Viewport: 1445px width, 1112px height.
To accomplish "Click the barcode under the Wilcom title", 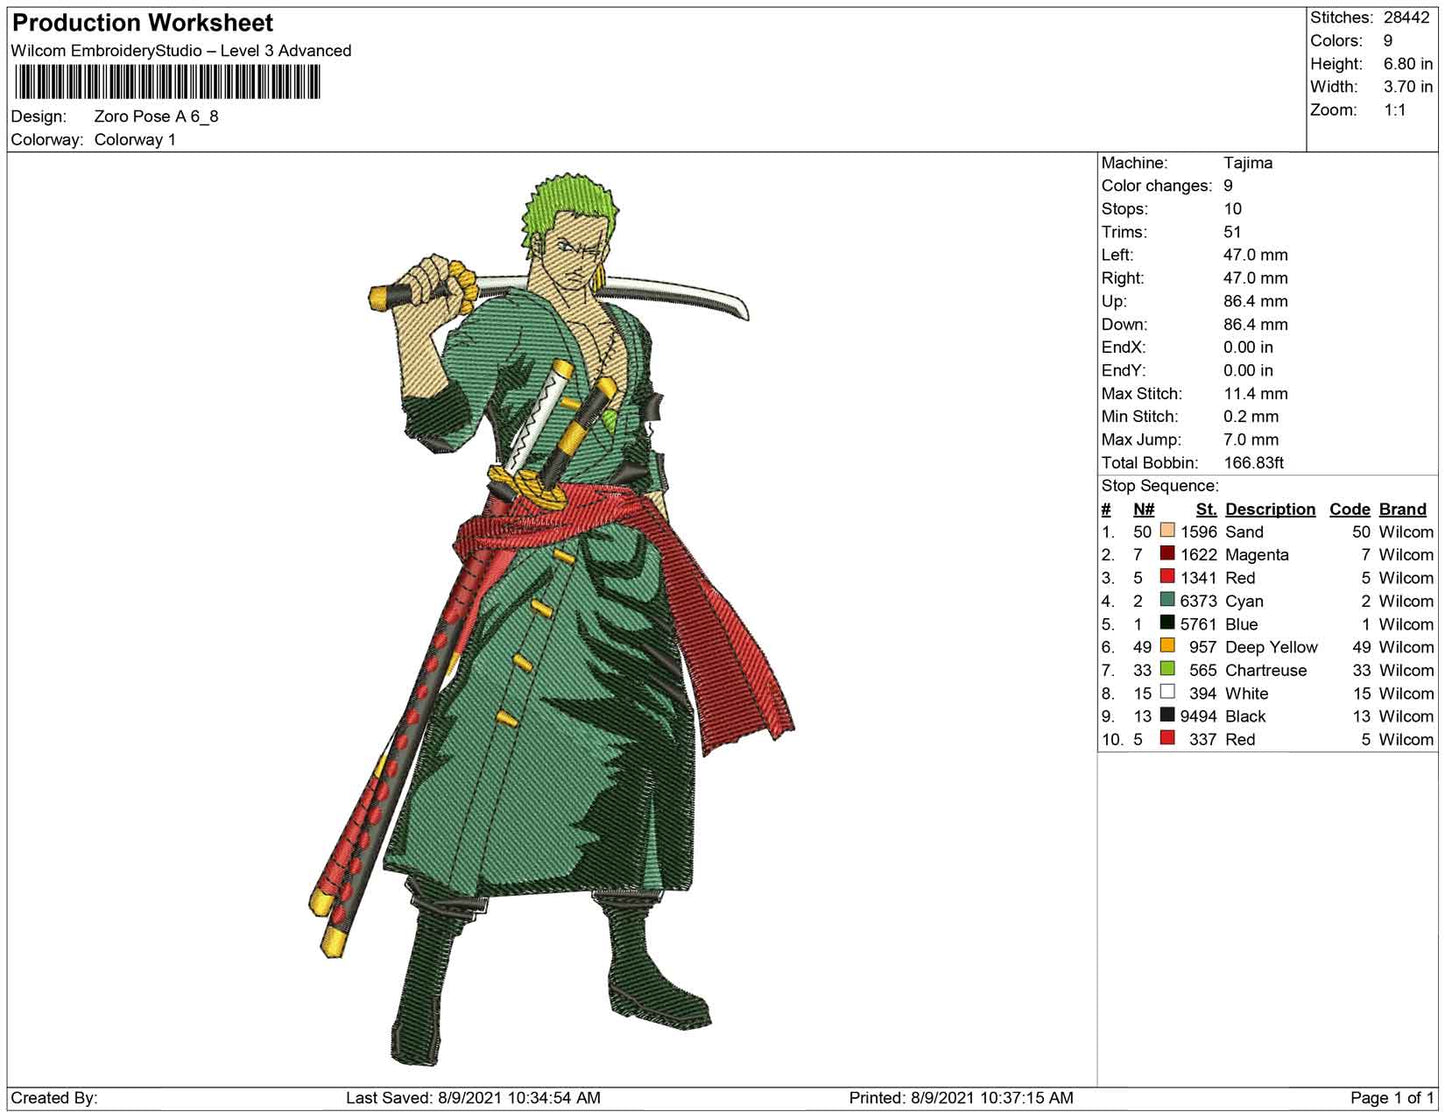I will point(166,82).
